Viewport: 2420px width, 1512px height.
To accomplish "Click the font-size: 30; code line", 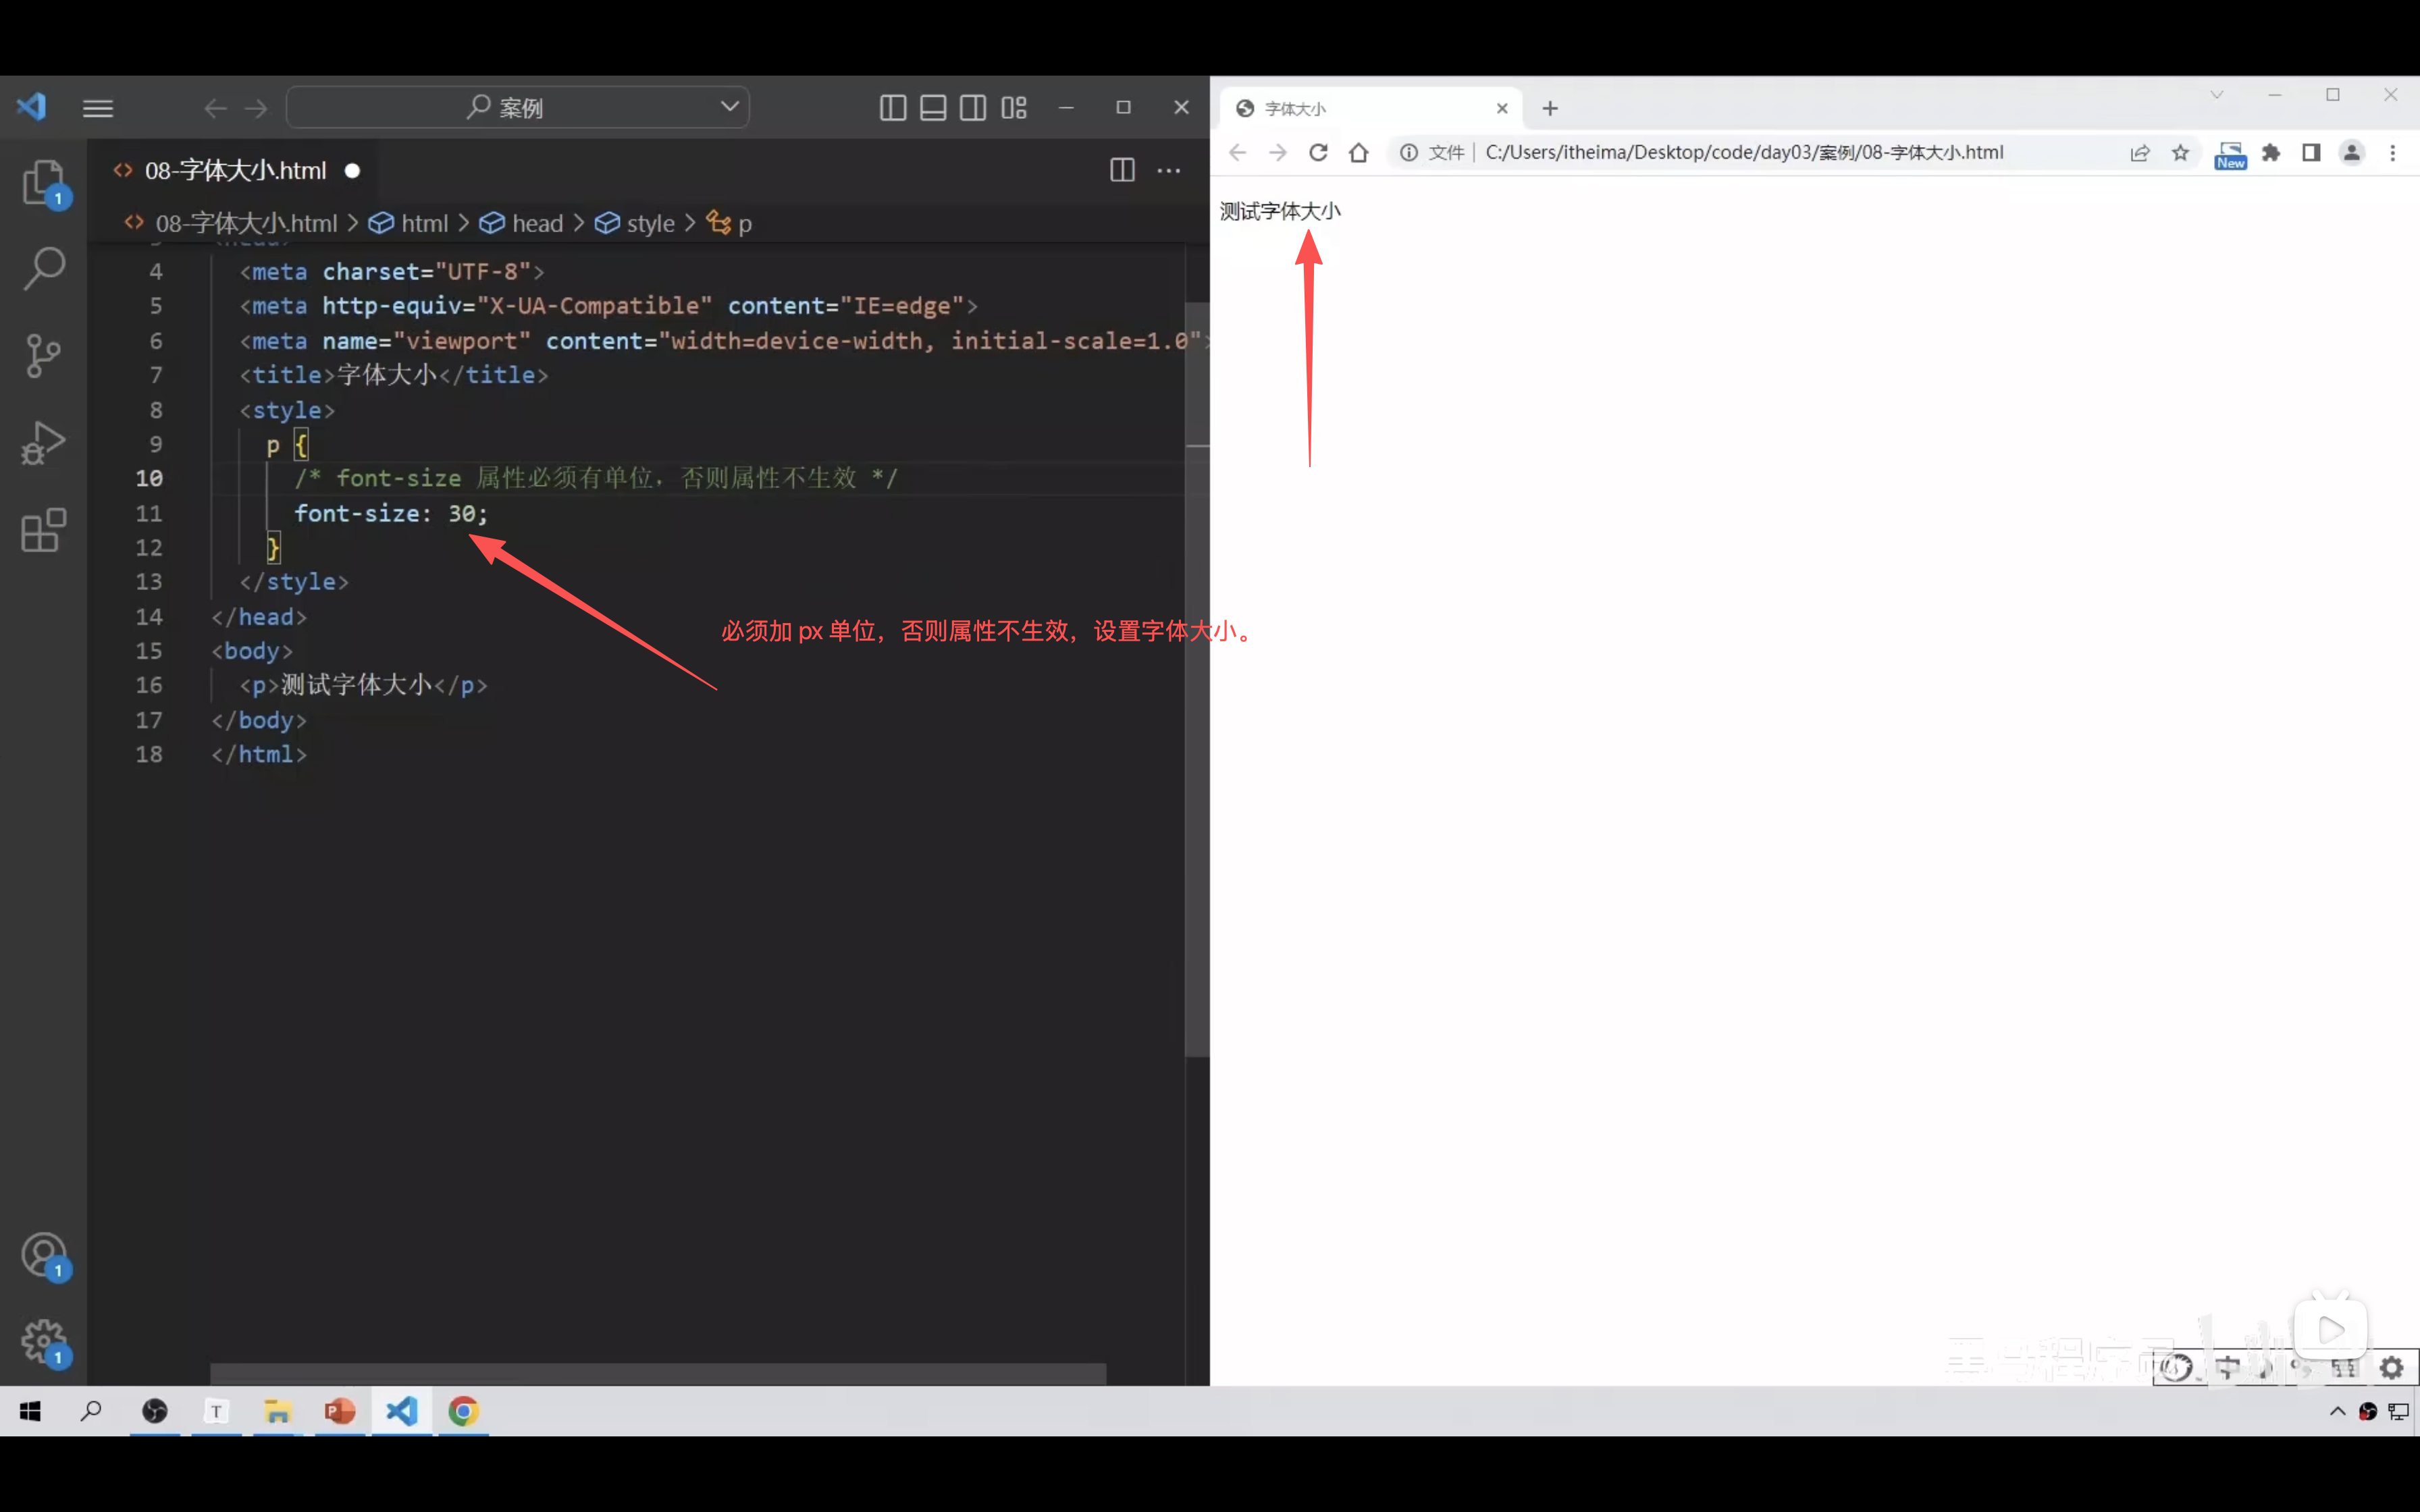I will point(391,513).
